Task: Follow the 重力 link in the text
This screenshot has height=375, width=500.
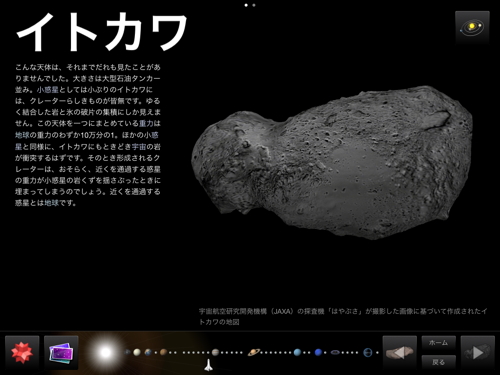Action: point(146,124)
